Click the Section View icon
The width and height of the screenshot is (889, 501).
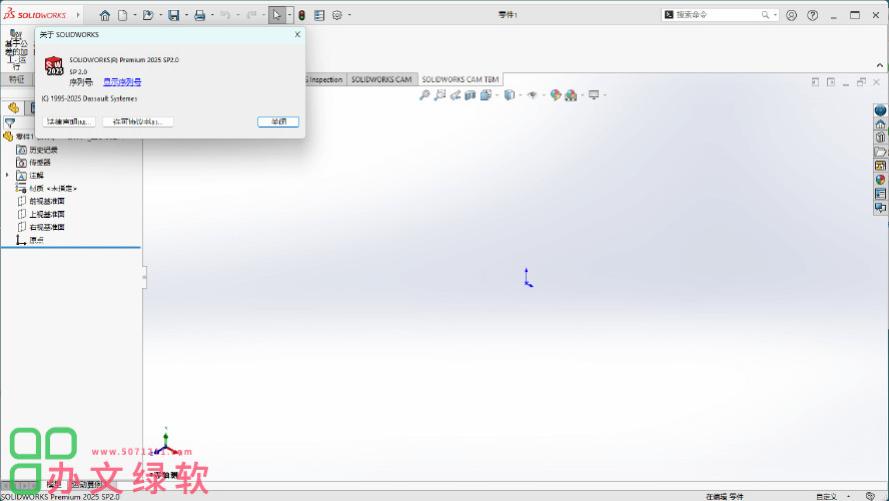point(470,95)
